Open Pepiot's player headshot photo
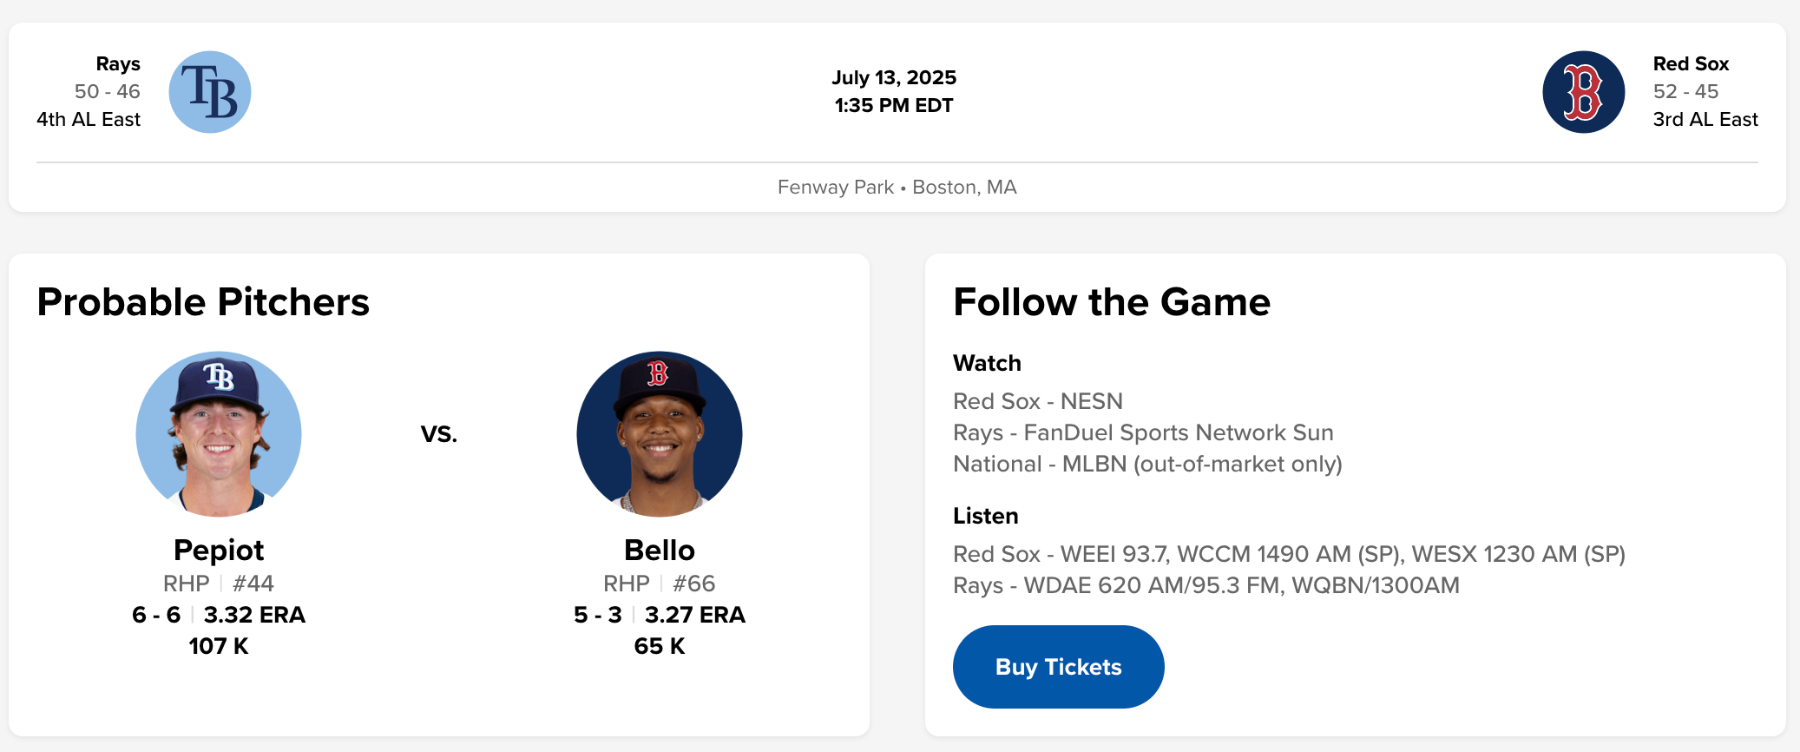1800x752 pixels. click(219, 434)
